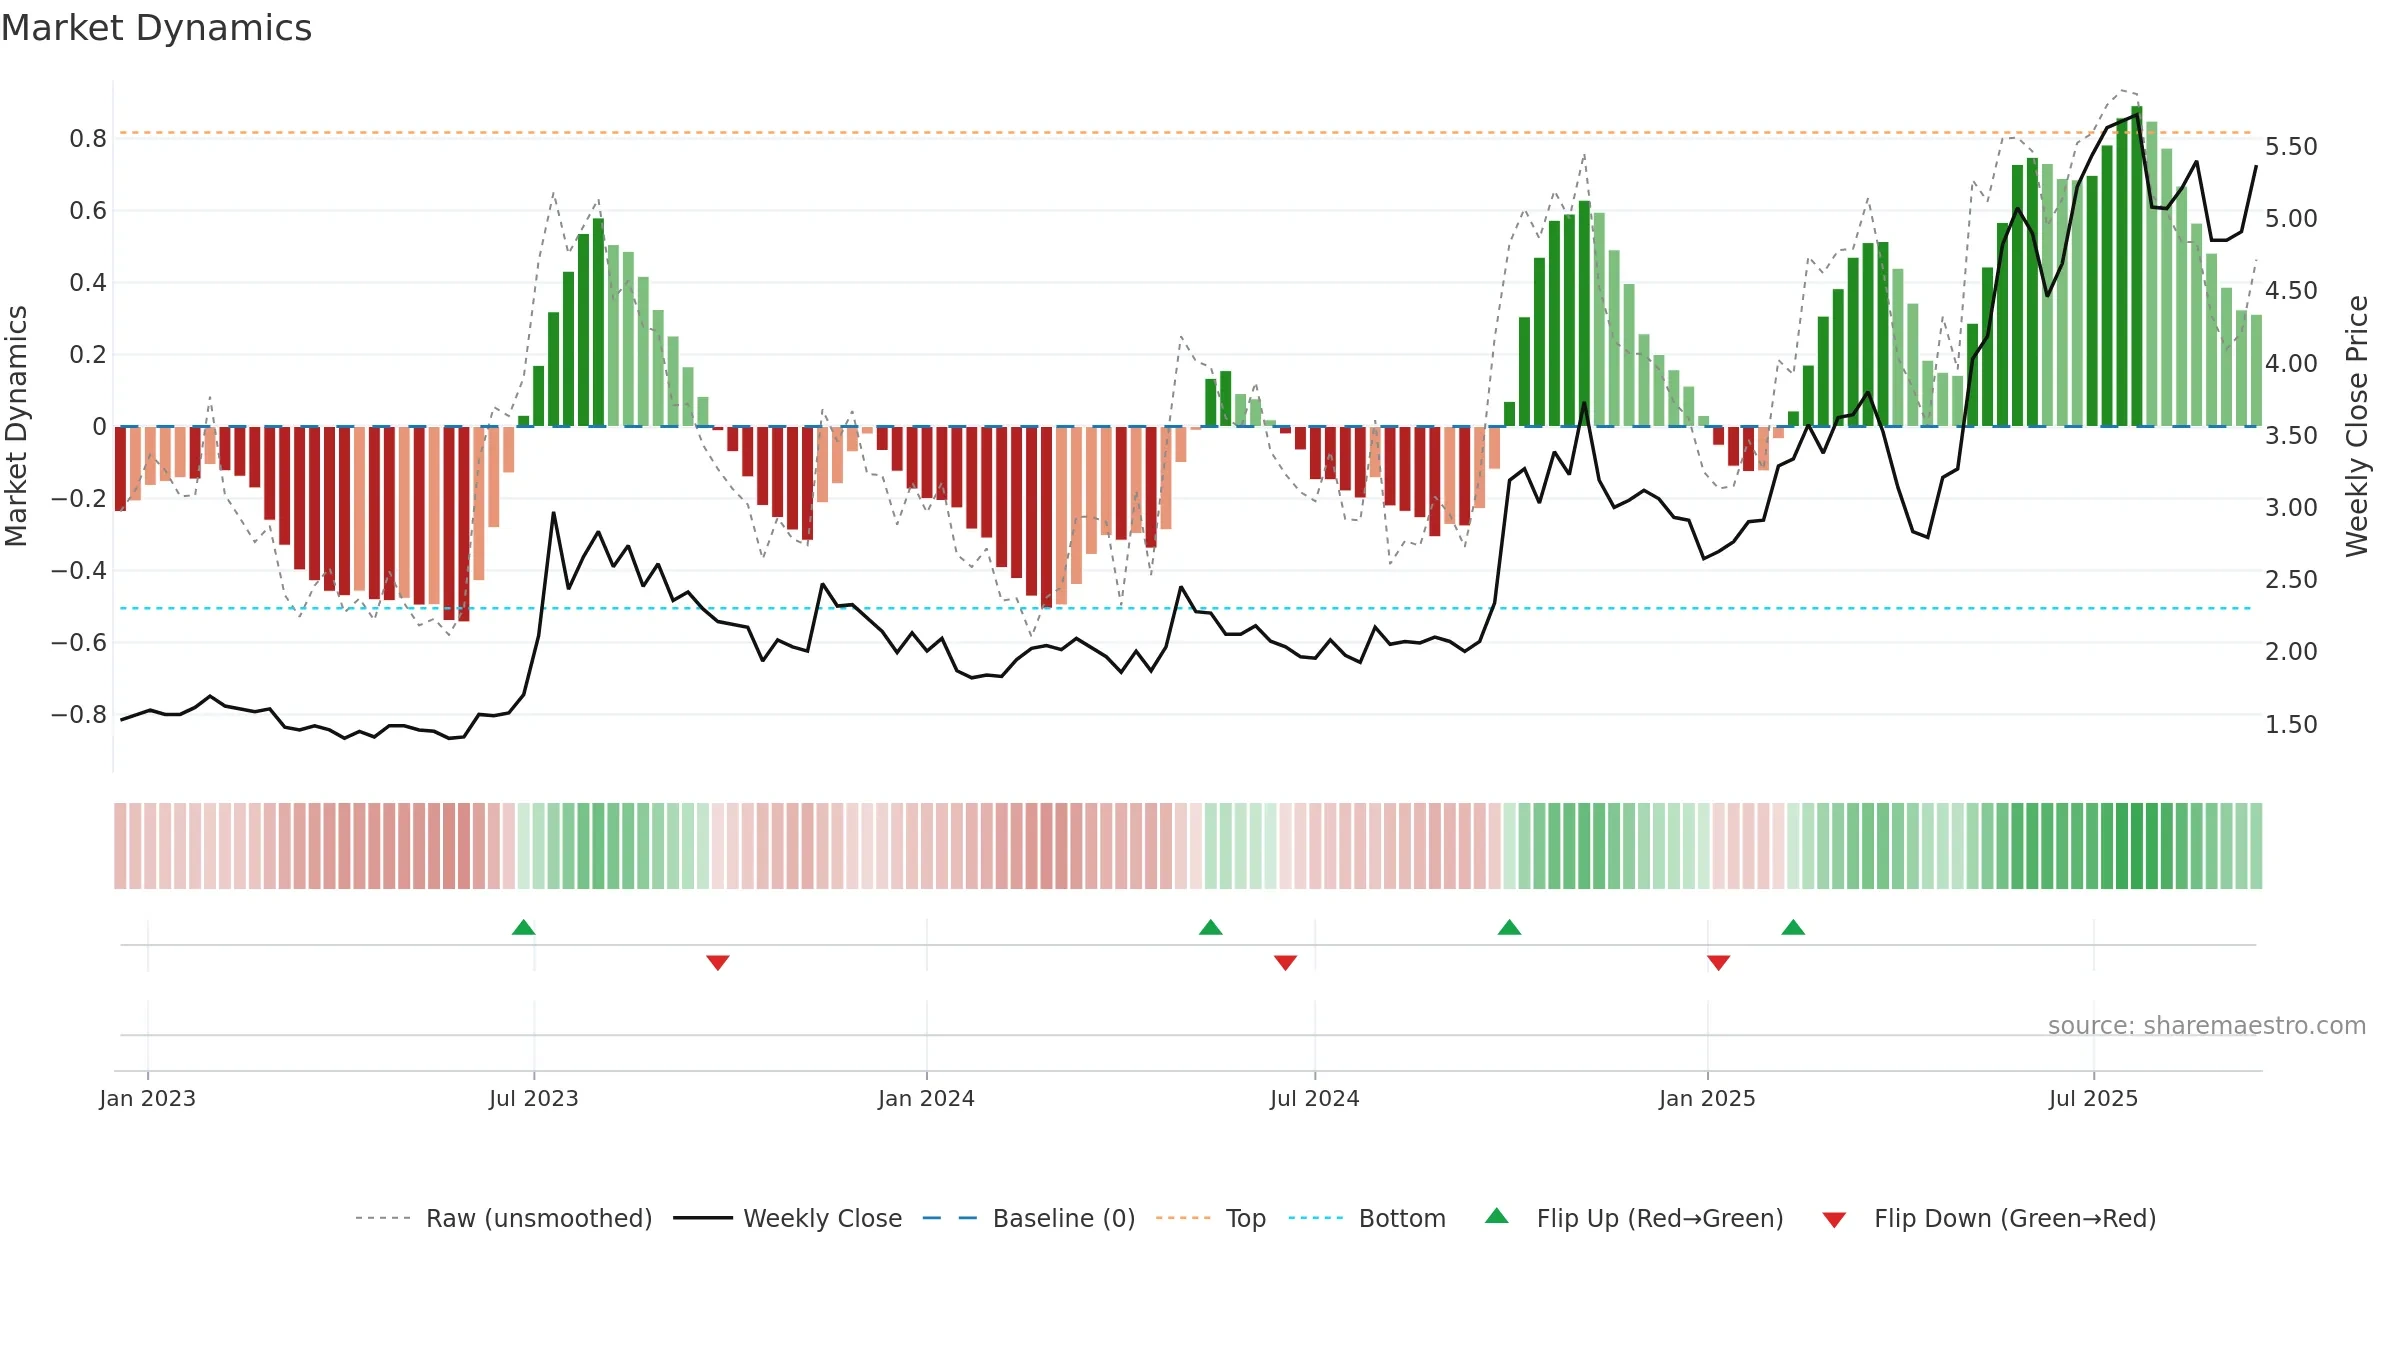Click the 3.50 price axis tick
This screenshot has height=1350, width=2400.
(x=2291, y=436)
